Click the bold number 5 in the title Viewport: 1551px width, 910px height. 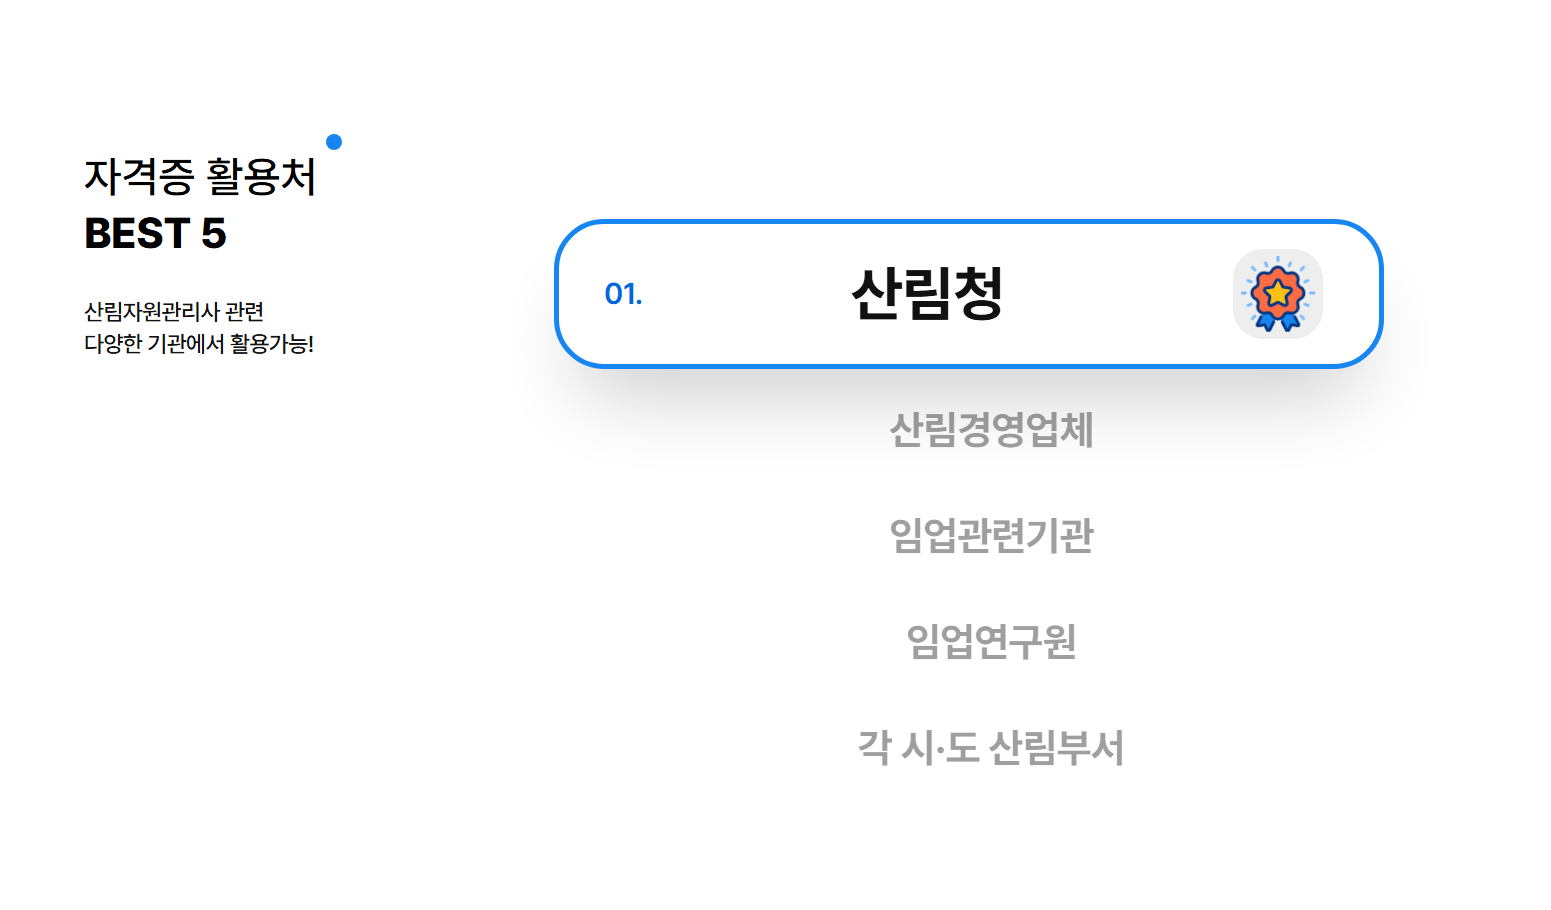click(x=214, y=234)
